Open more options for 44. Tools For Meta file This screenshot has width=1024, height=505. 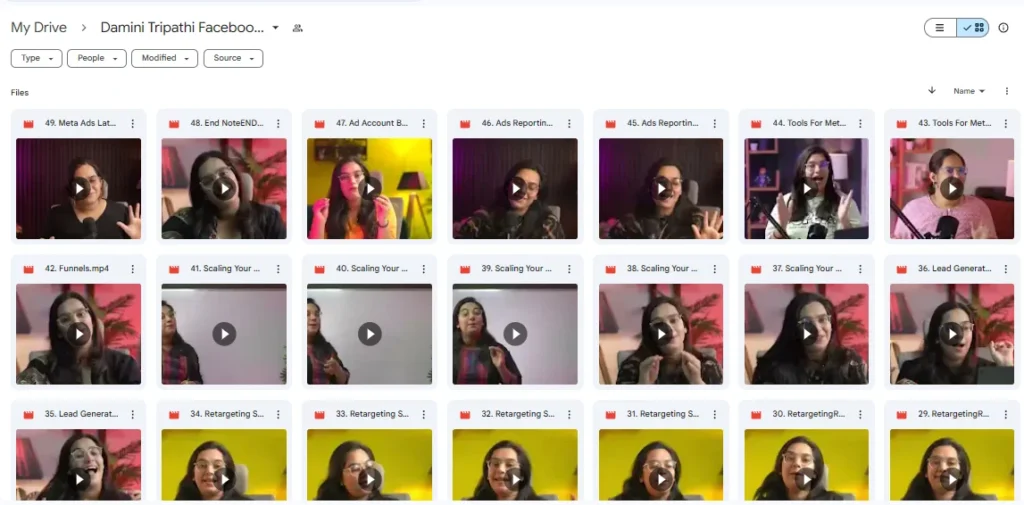point(861,123)
